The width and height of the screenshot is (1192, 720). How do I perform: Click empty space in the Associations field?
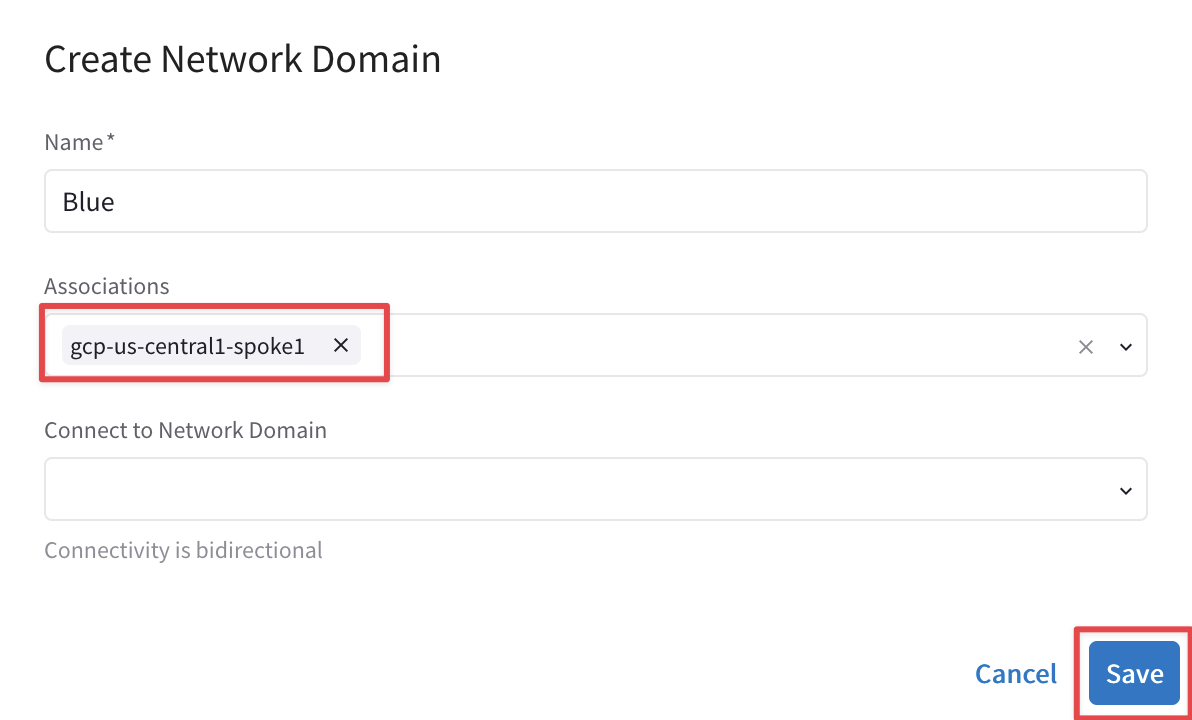tap(700, 346)
